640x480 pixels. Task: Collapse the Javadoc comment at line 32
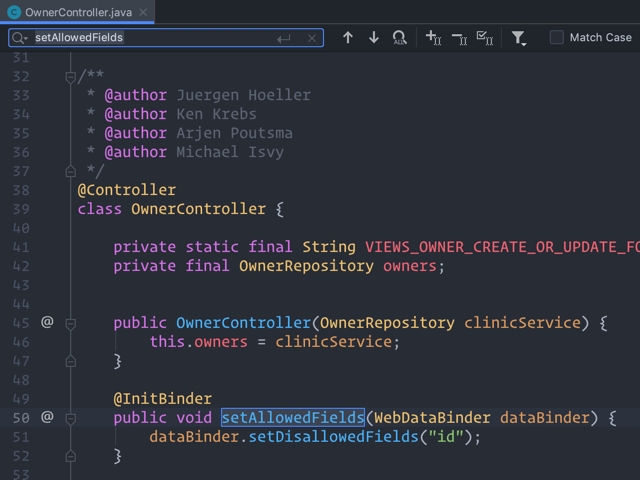(x=71, y=76)
